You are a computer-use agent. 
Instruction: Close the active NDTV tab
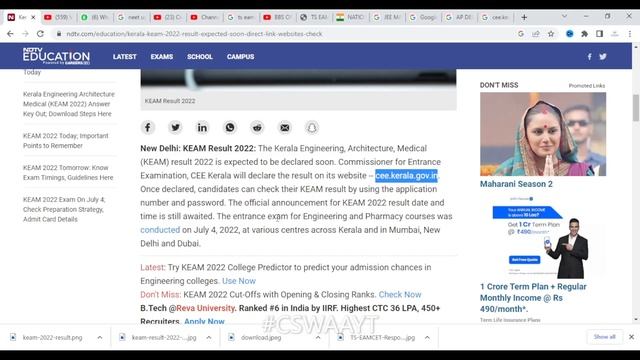[x=33, y=17]
